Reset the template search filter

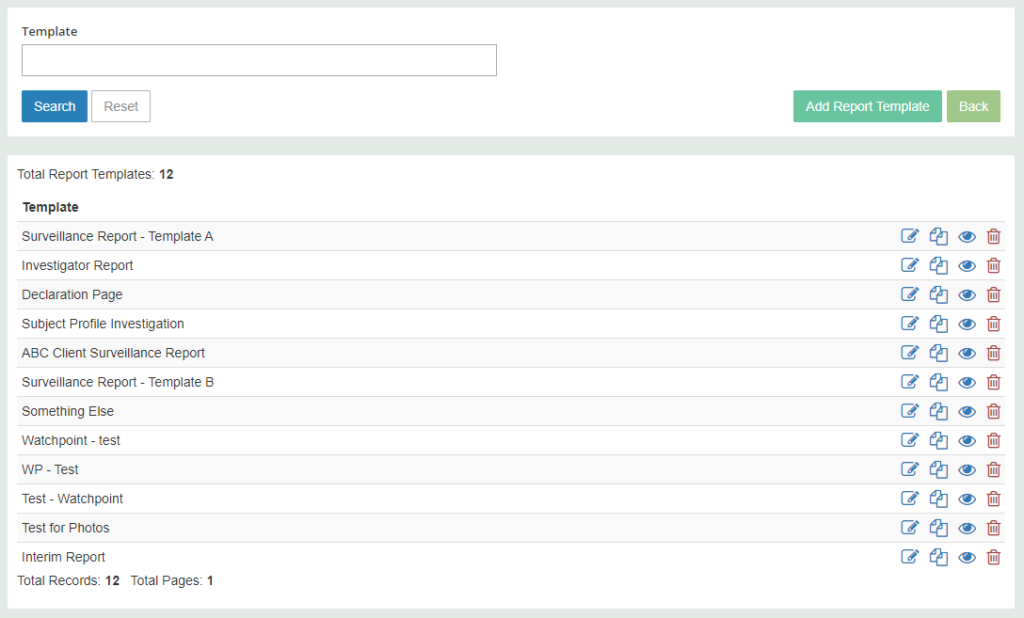[120, 106]
